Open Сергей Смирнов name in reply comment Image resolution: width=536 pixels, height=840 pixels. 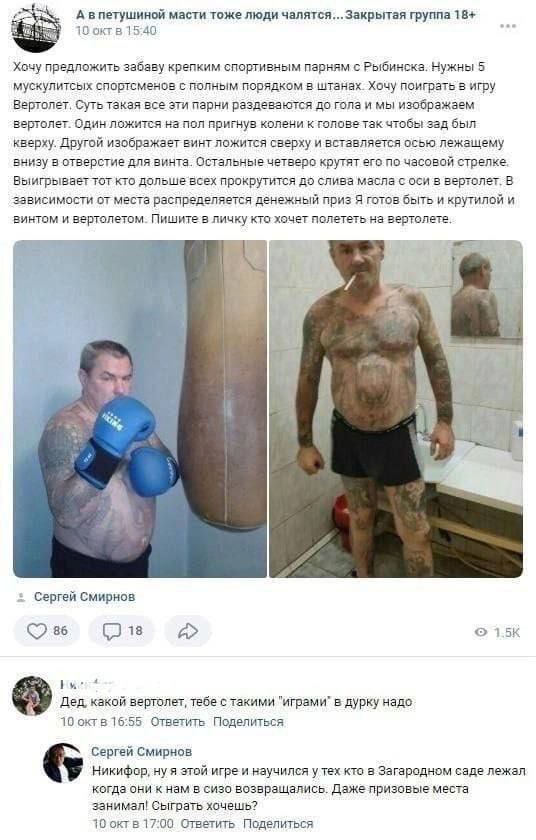coord(141,752)
